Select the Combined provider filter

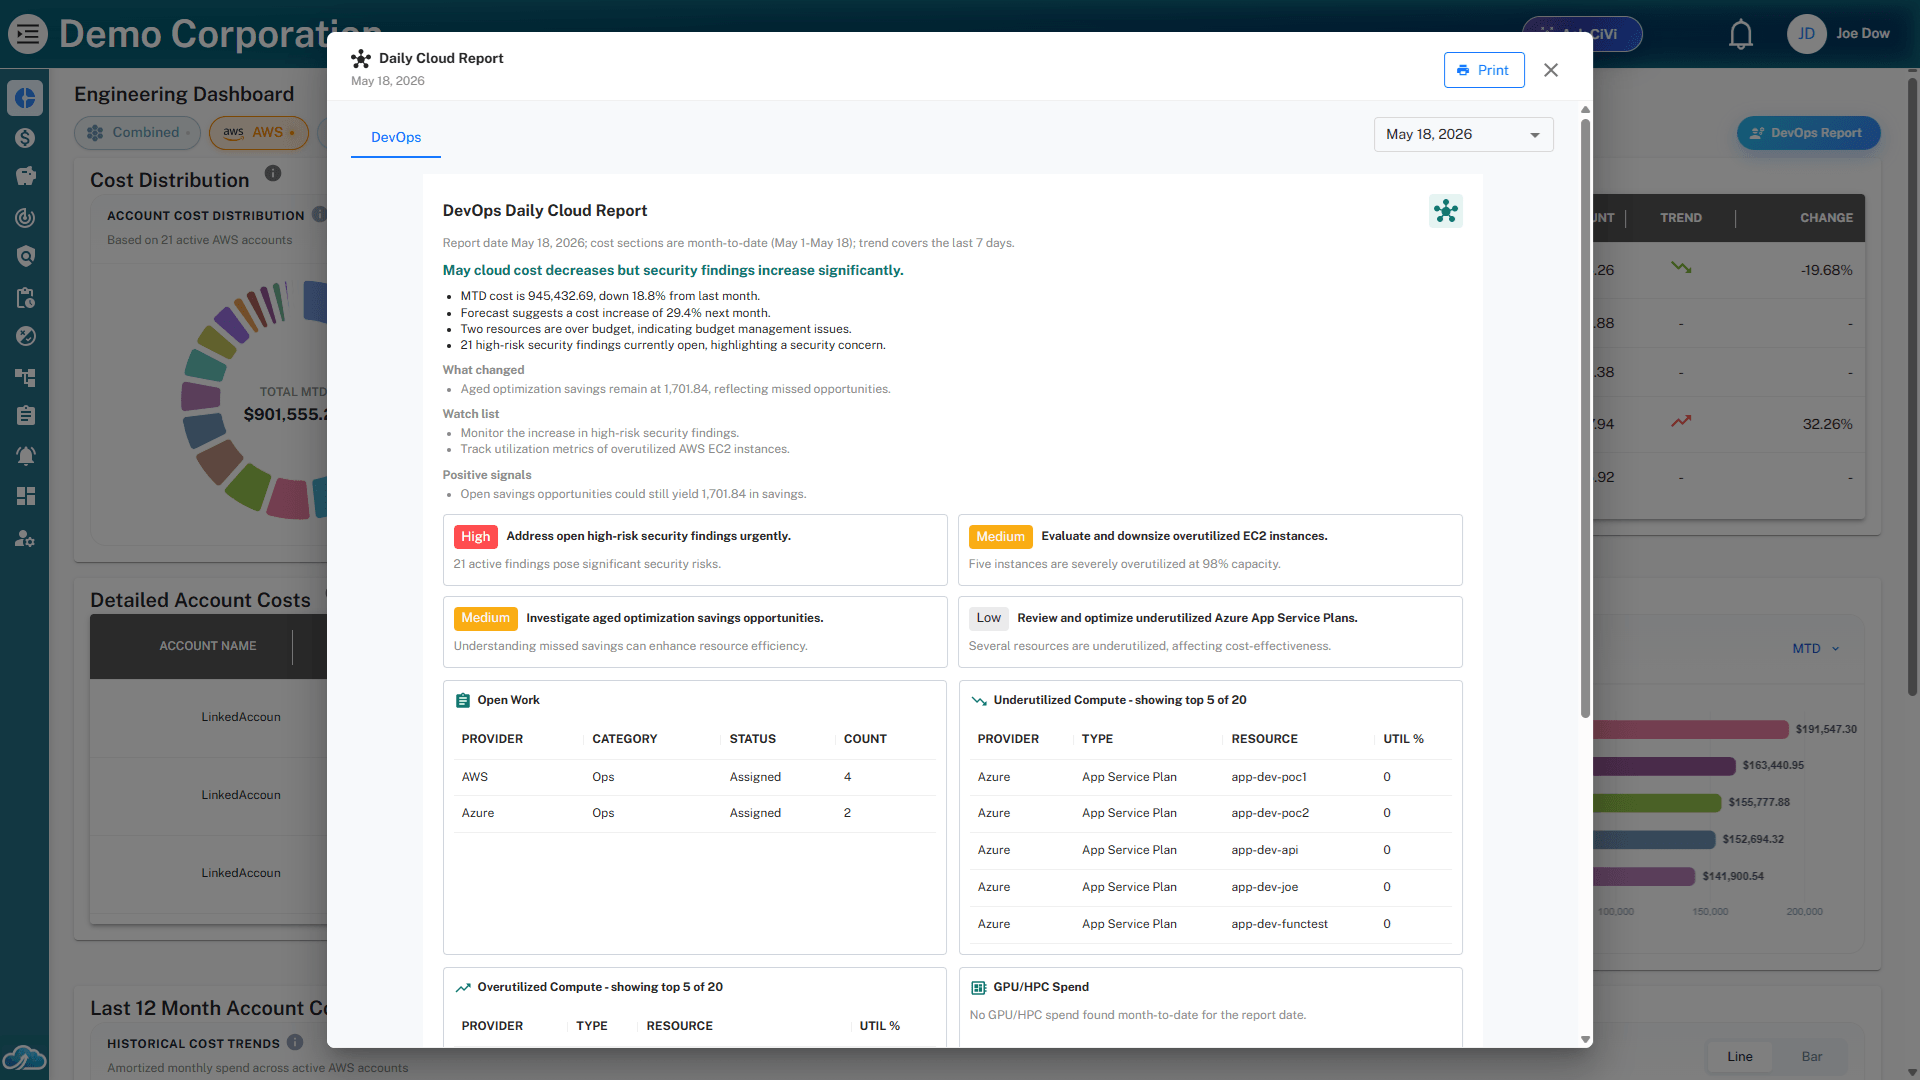coord(137,133)
